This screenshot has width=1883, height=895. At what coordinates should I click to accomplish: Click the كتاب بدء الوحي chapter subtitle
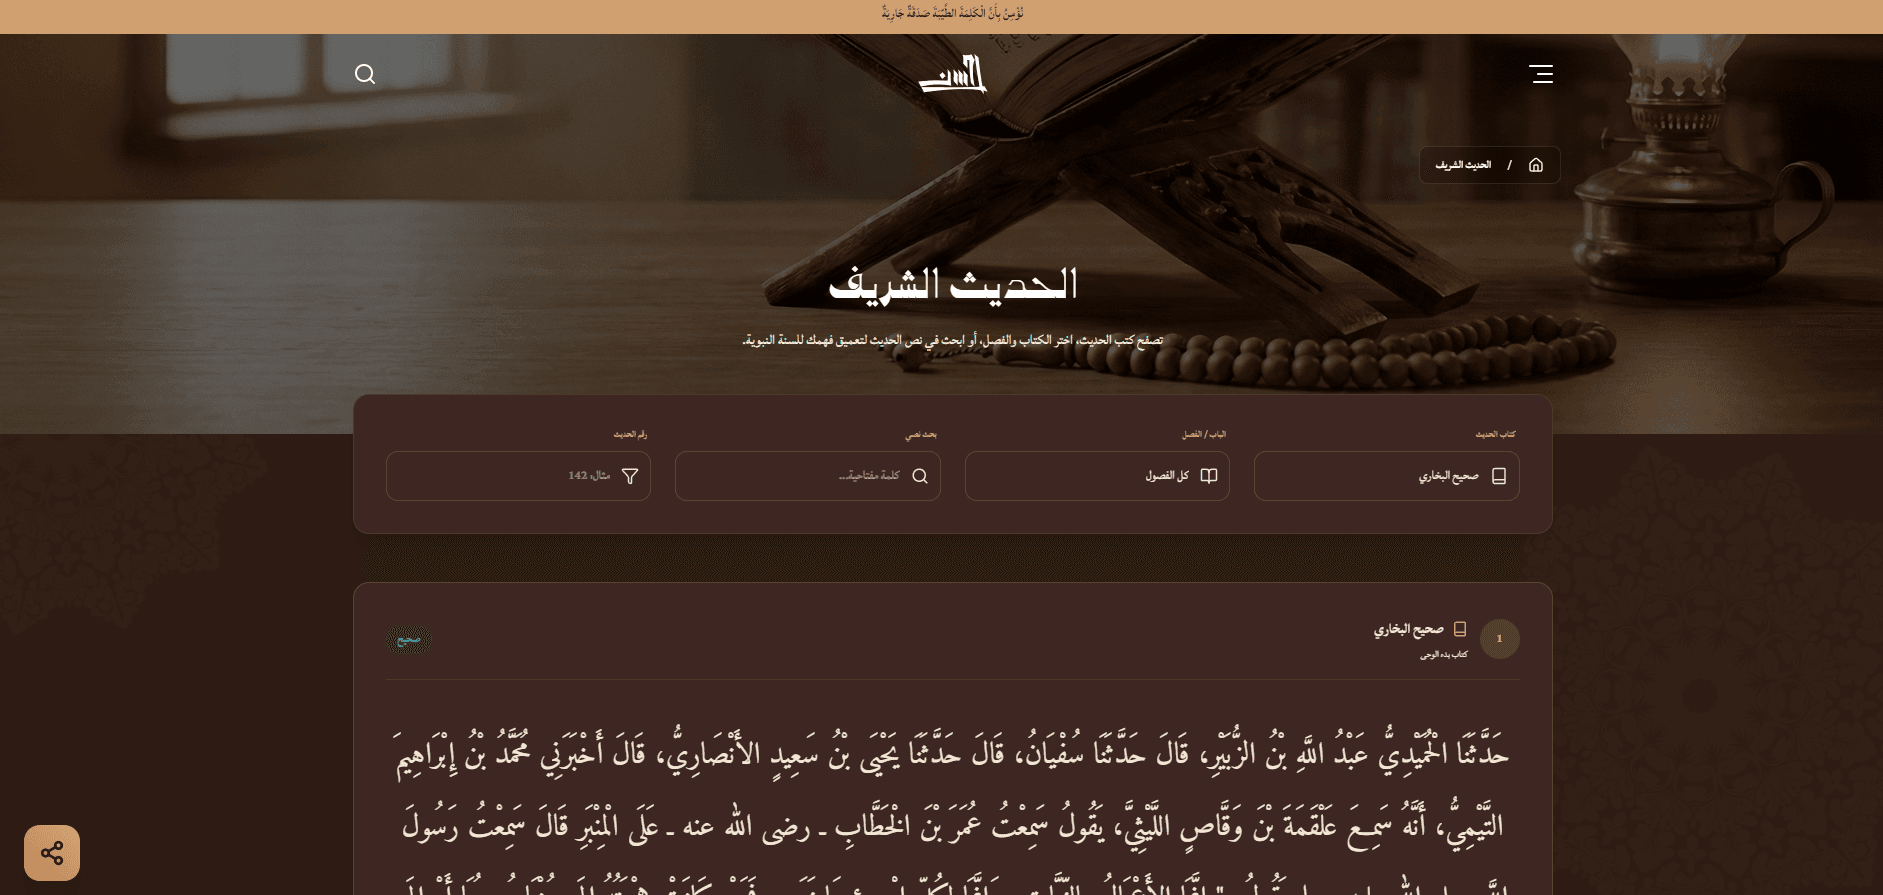(1444, 655)
